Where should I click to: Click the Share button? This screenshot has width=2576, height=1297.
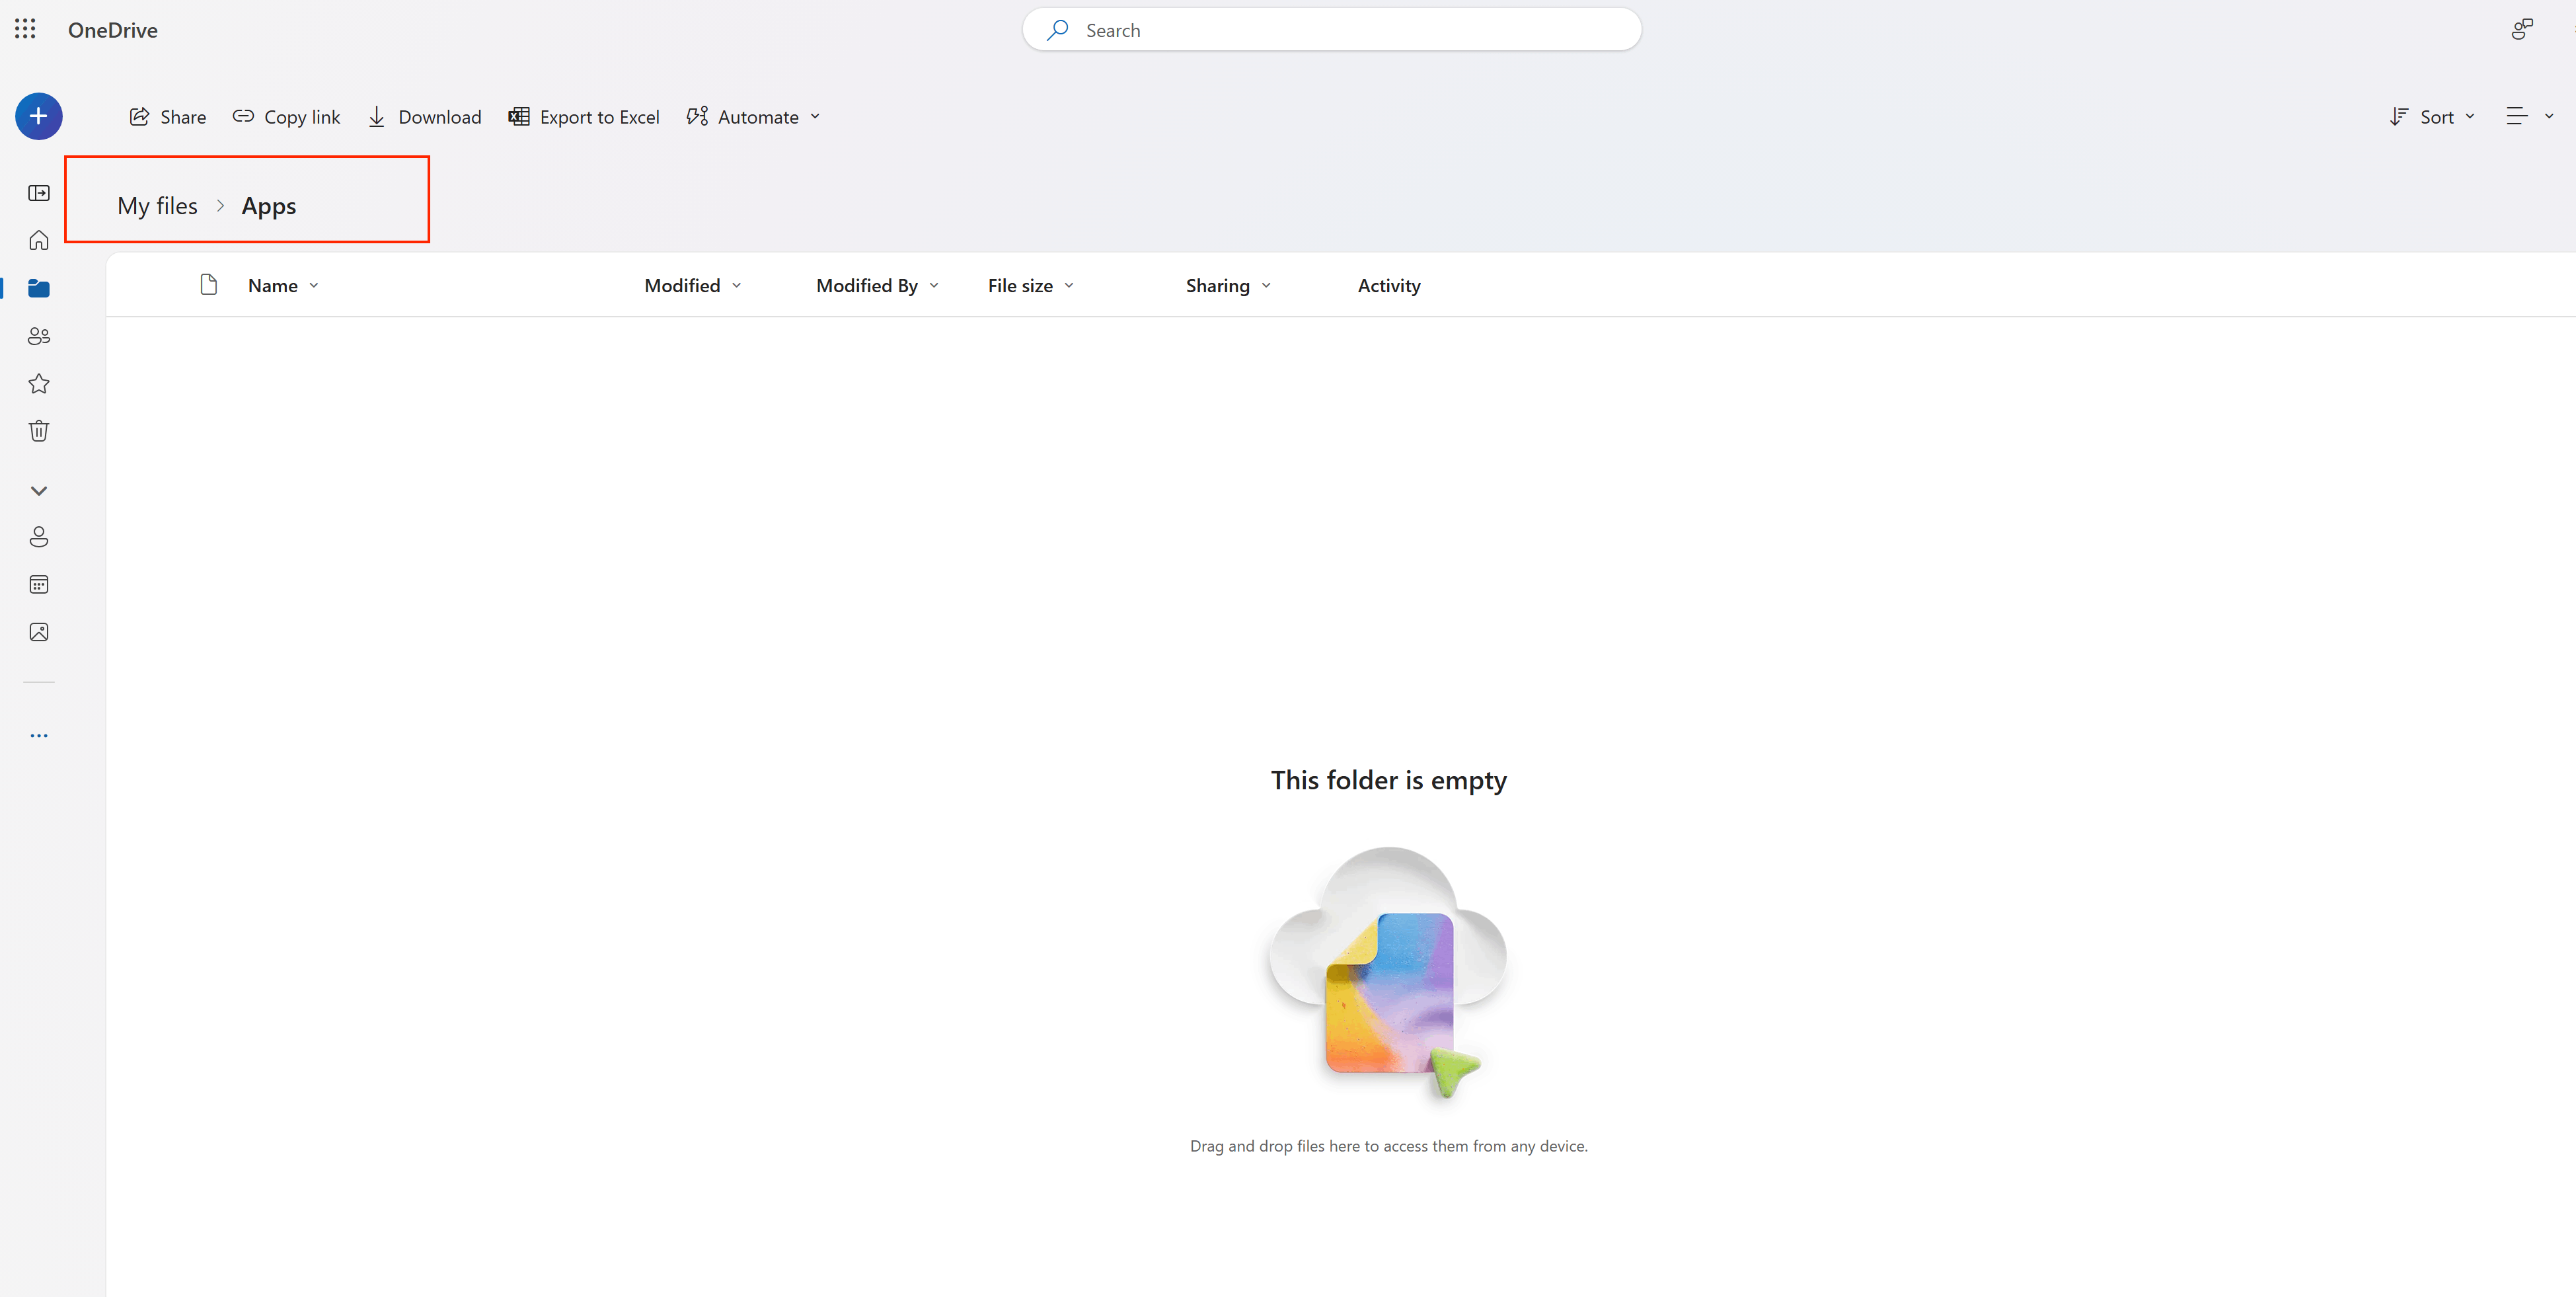coord(168,117)
